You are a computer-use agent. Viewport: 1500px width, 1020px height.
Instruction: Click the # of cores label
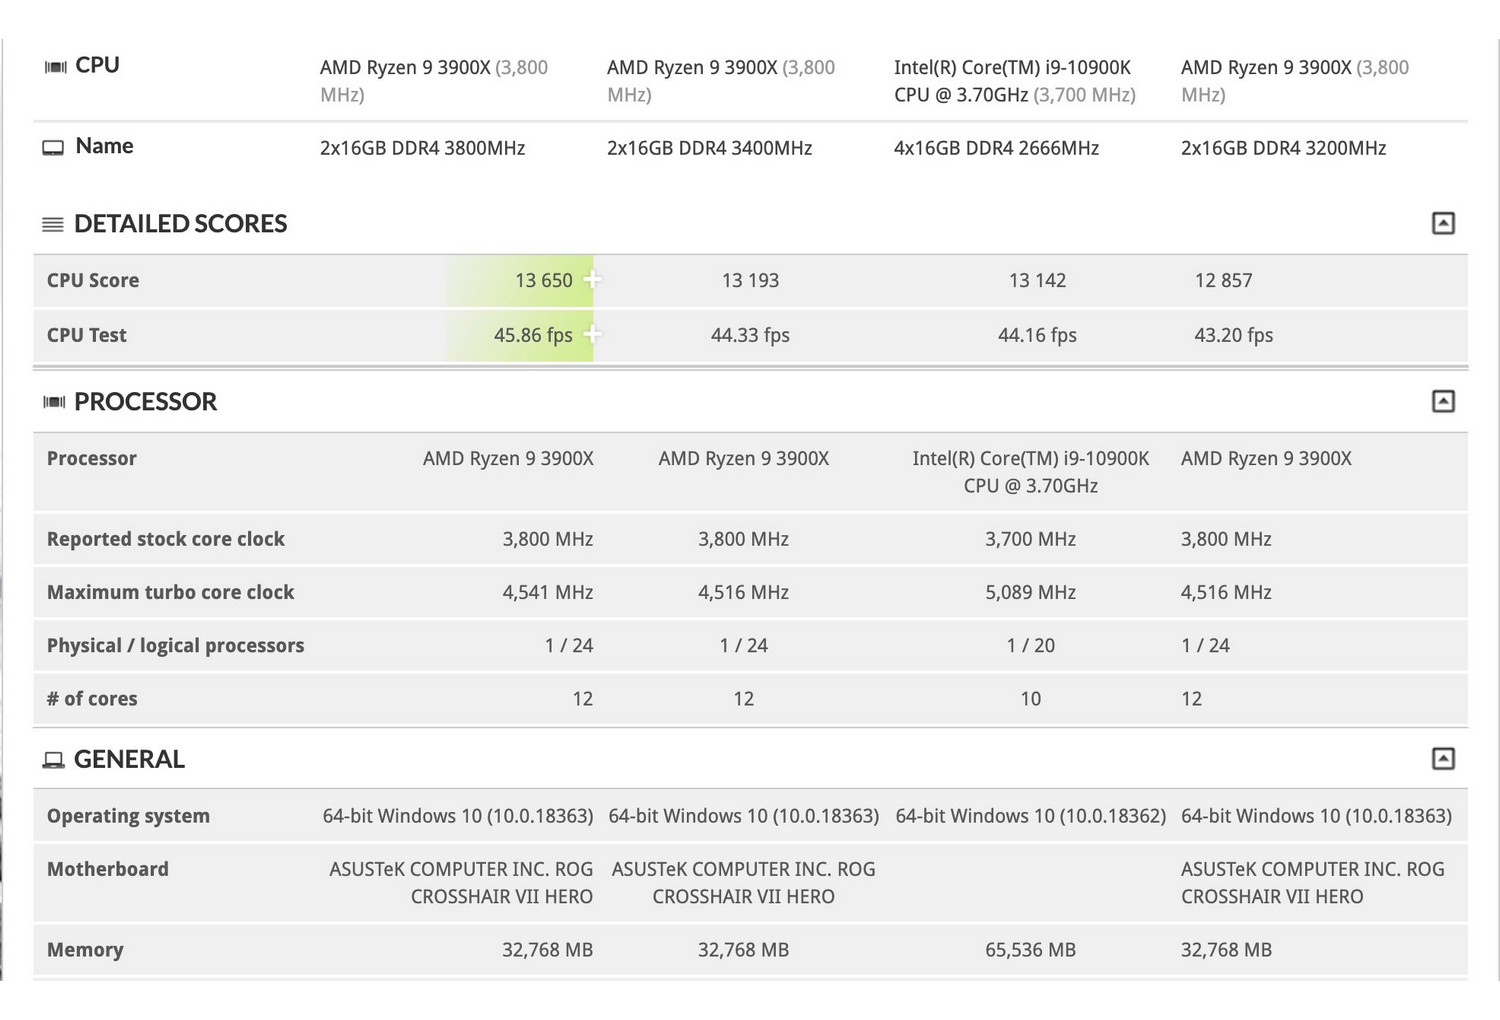[92, 699]
